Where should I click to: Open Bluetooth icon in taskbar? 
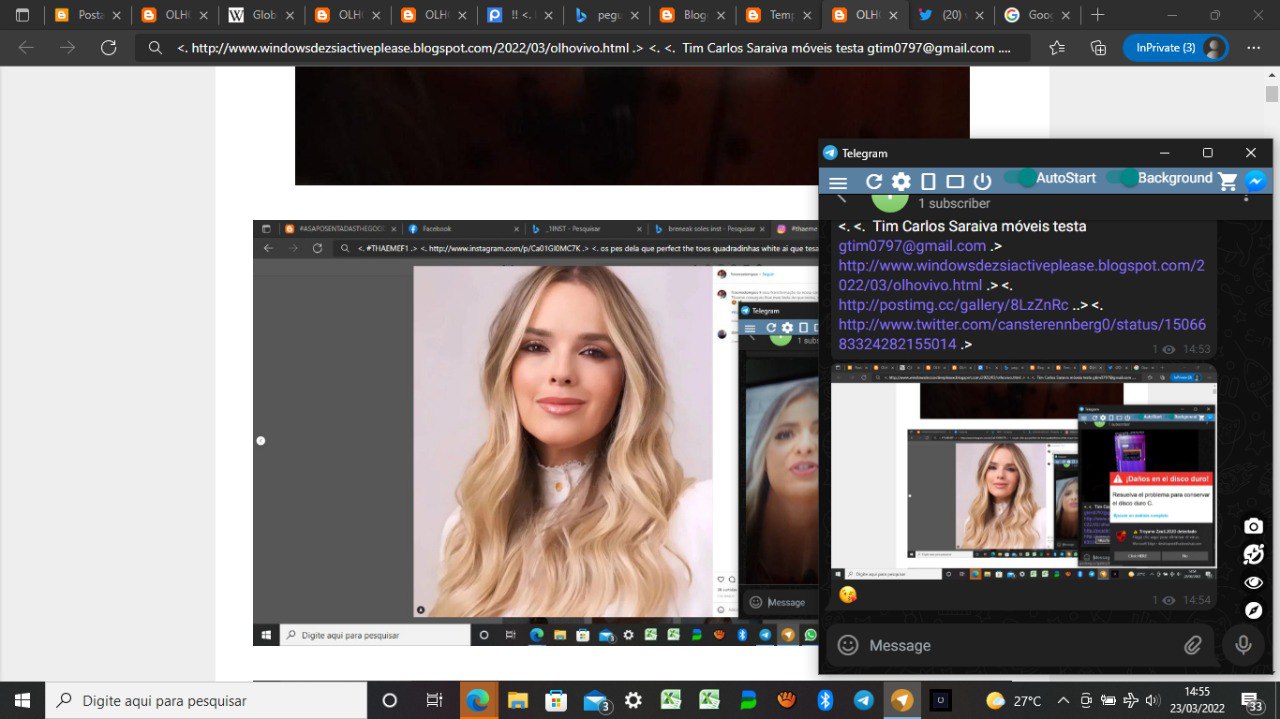point(825,700)
